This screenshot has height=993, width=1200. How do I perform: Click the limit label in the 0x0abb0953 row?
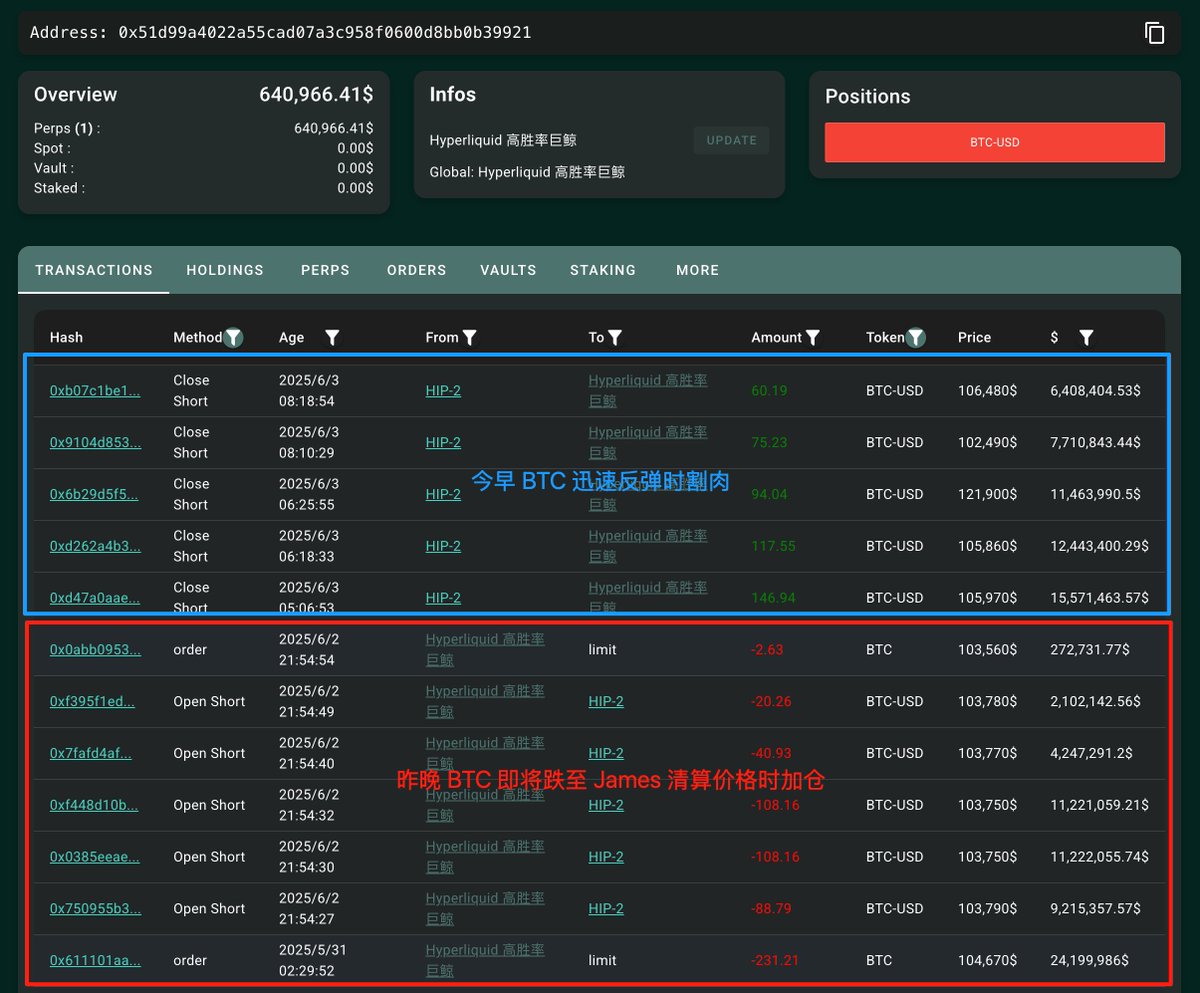click(x=602, y=650)
